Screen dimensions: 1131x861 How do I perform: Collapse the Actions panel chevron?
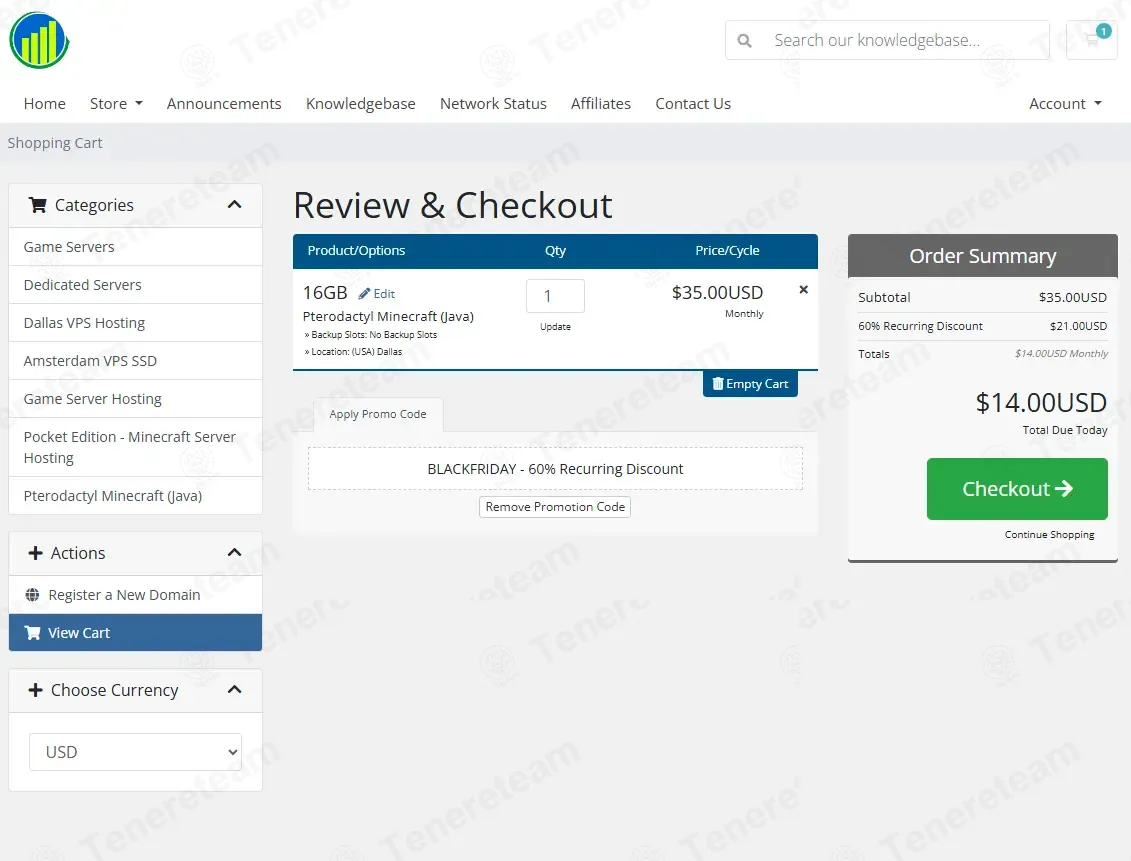click(x=234, y=552)
